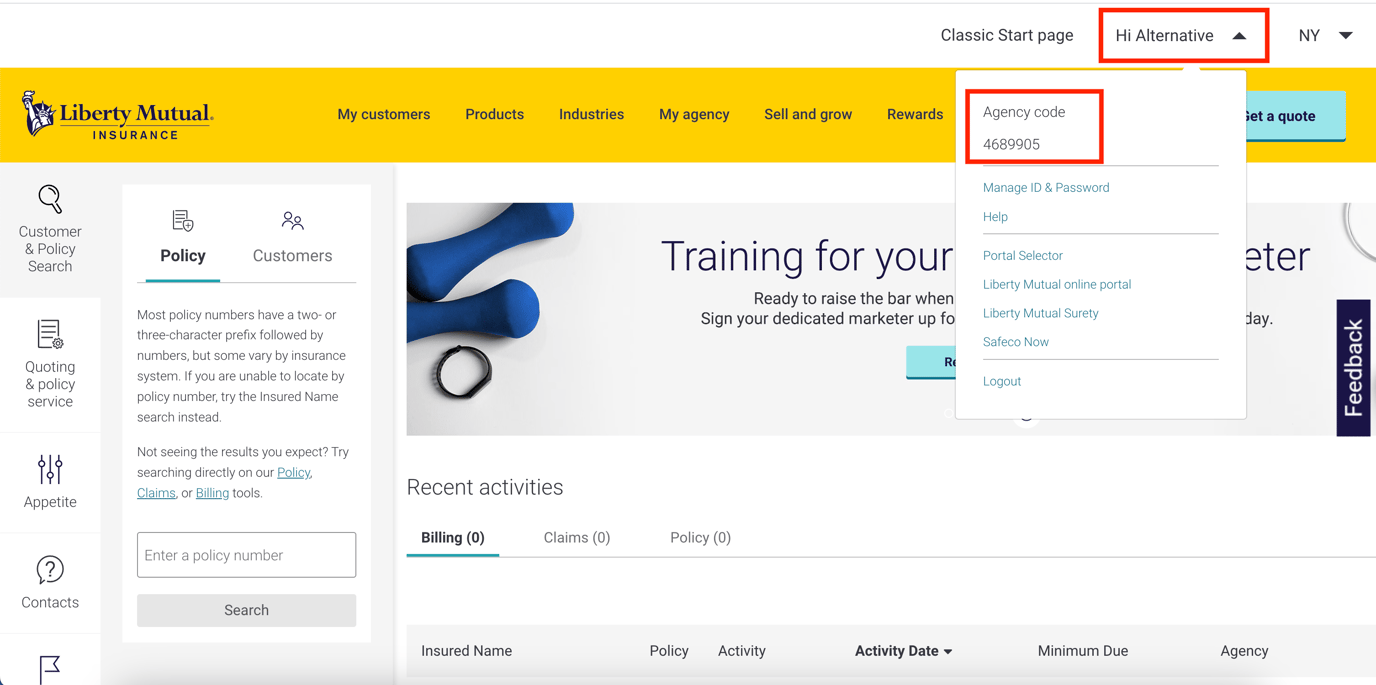
Task: Click the Liberty Mutual Insurance logo
Action: (x=117, y=115)
